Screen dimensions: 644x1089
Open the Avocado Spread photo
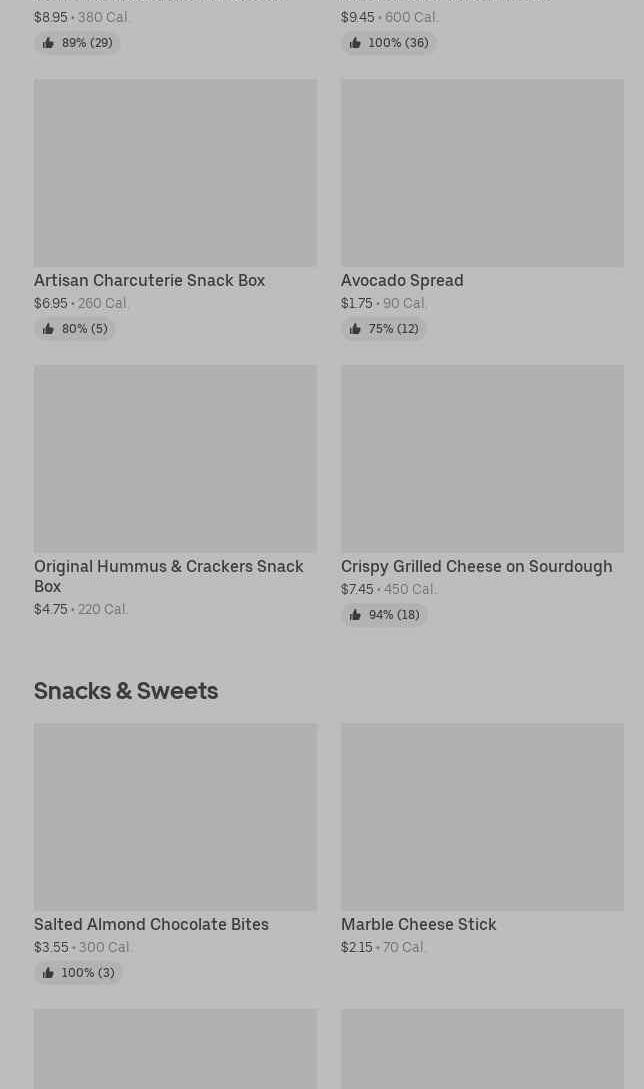pos(482,173)
